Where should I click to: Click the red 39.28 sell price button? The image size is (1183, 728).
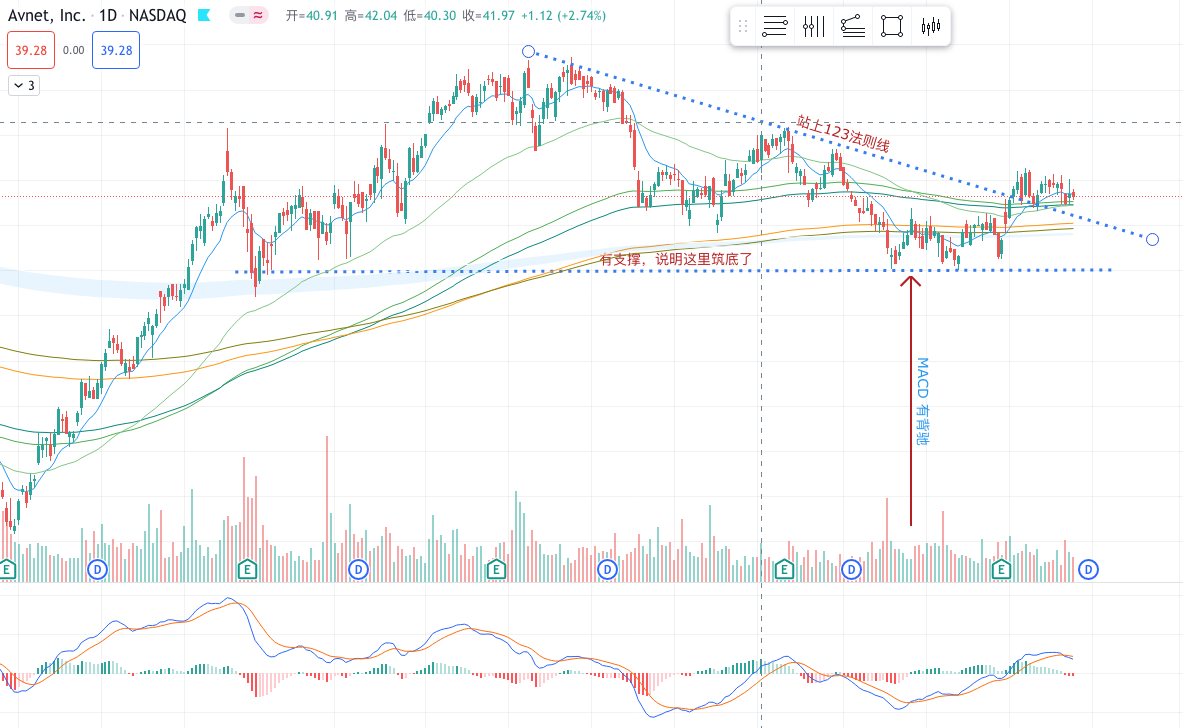[x=28, y=50]
